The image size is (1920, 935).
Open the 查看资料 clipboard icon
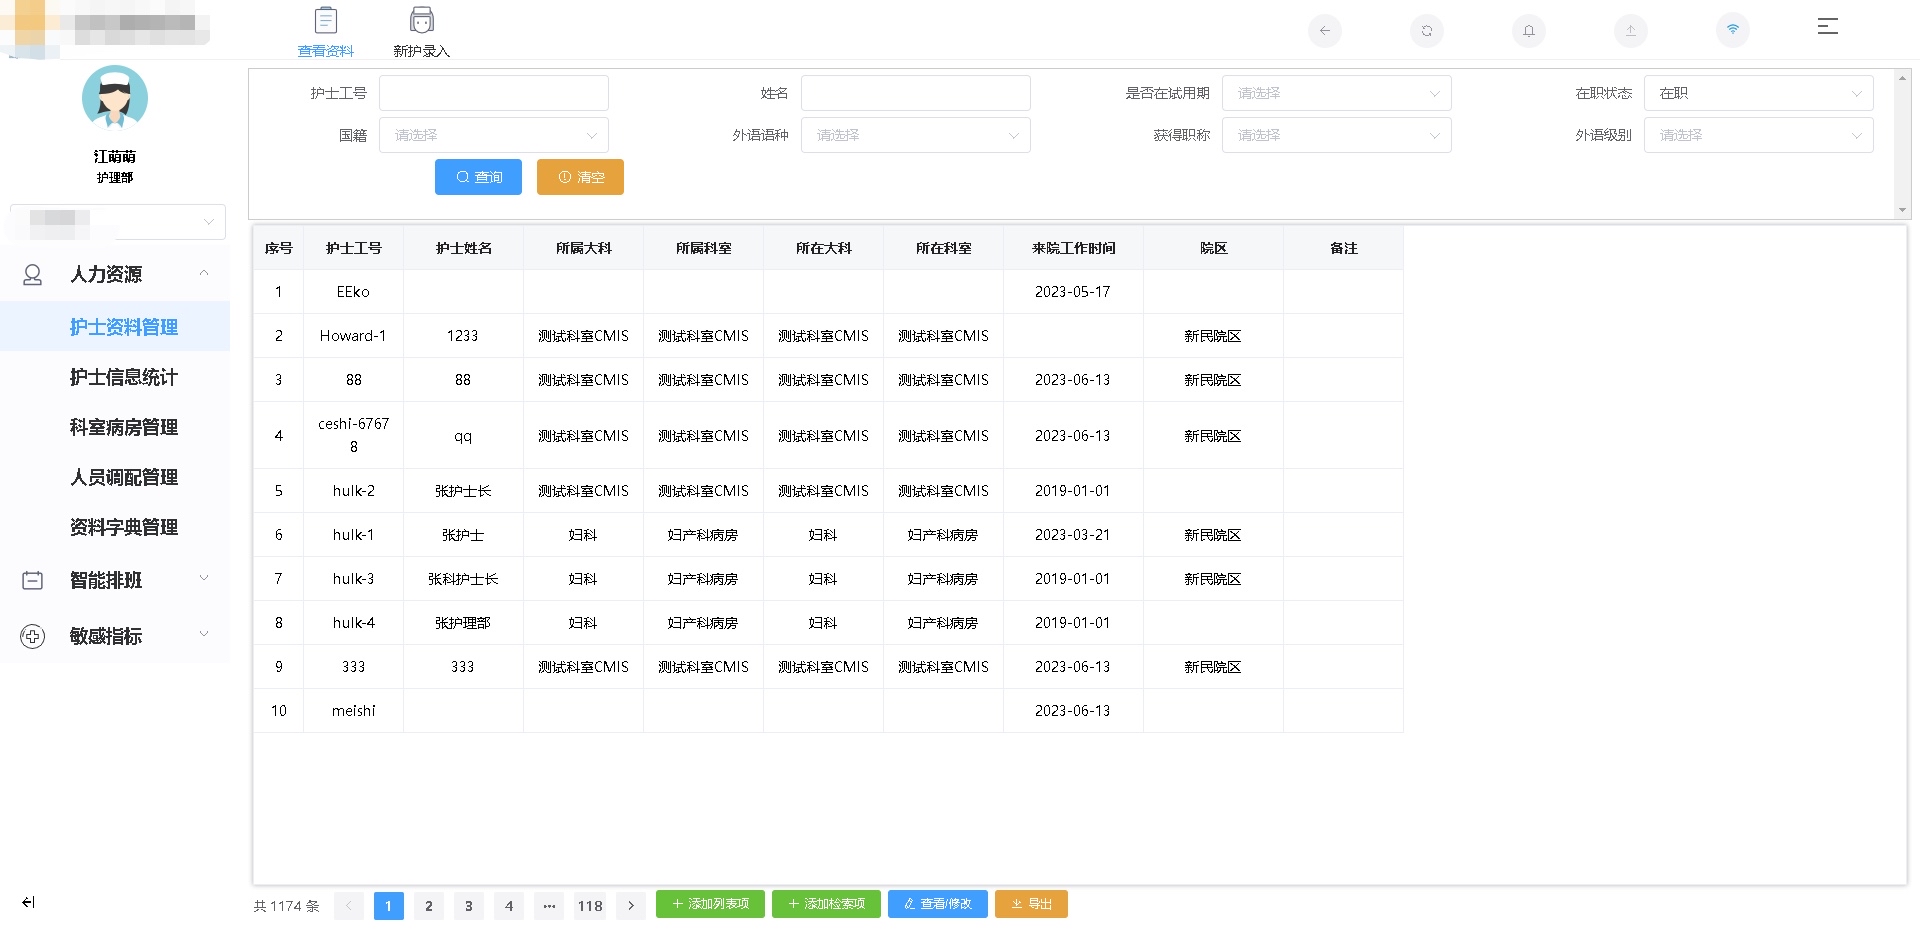pyautogui.click(x=326, y=21)
